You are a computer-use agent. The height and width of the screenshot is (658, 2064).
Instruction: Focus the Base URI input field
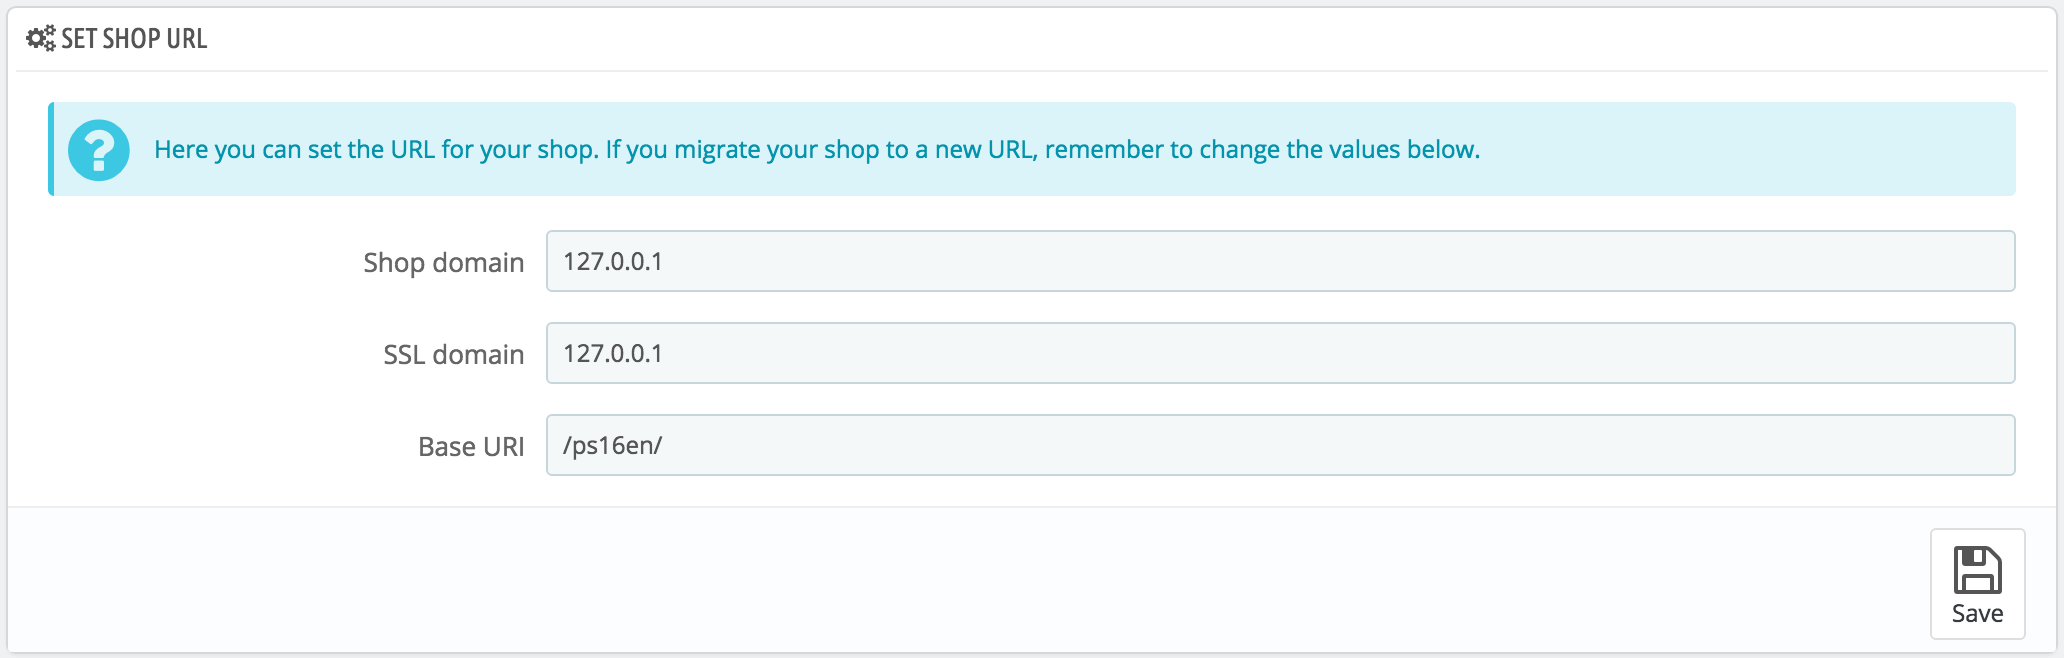tap(1280, 445)
